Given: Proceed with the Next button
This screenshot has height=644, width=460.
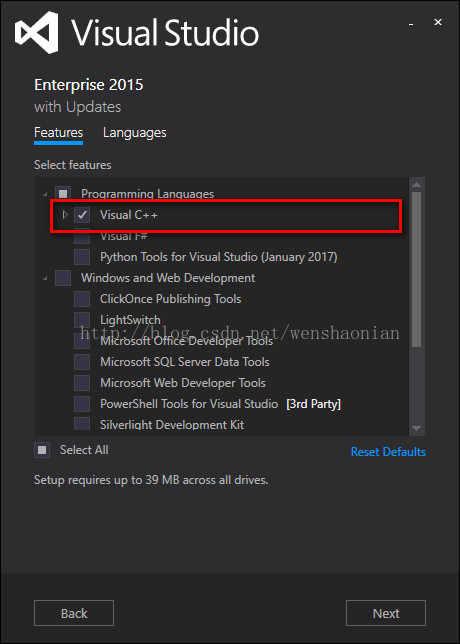Looking at the screenshot, I should (x=386, y=613).
